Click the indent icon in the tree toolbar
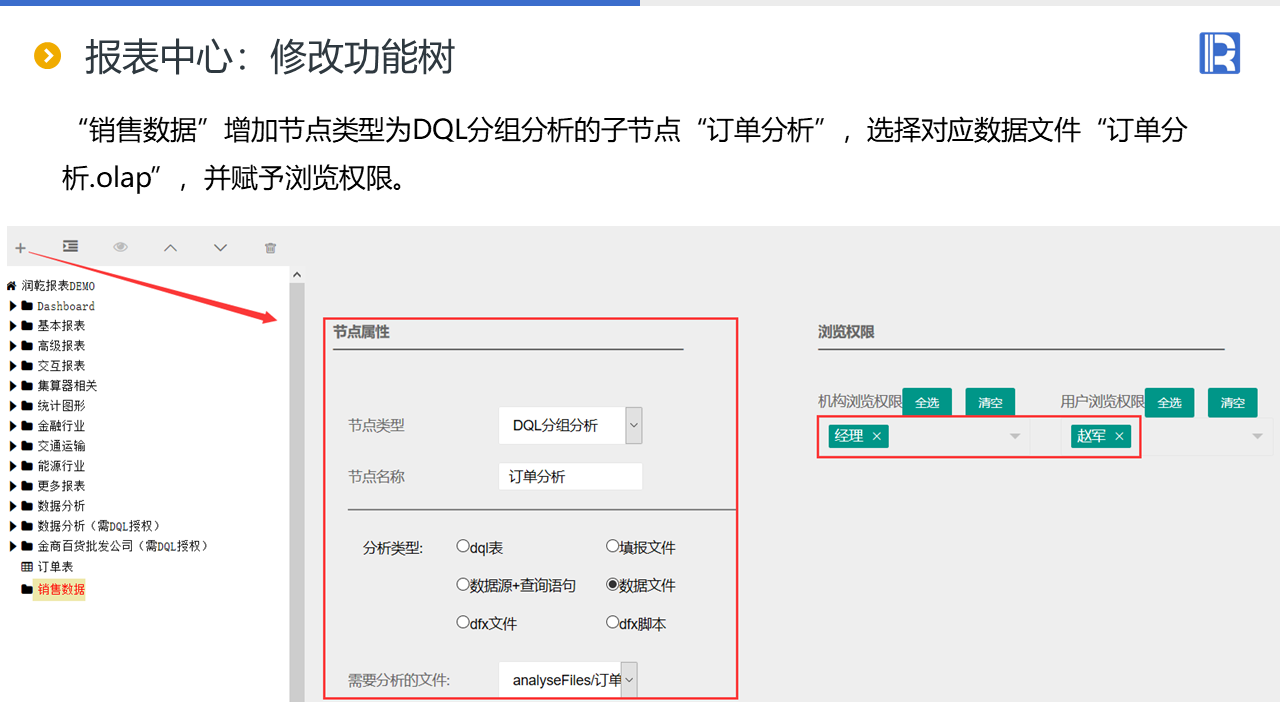The height and width of the screenshot is (720, 1280). click(70, 247)
